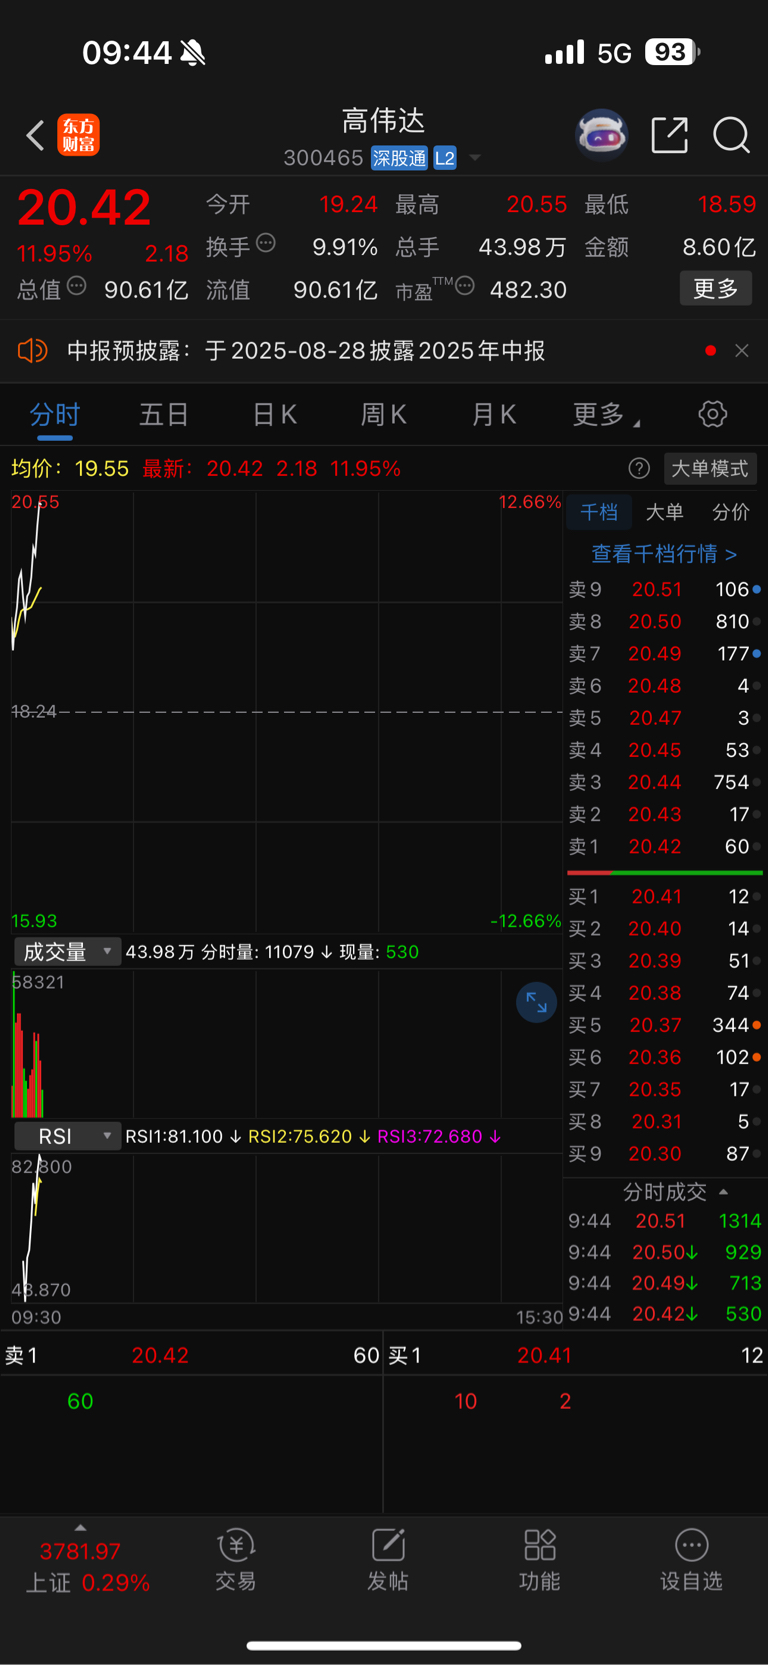Switch to the 分时 tab
768x1665 pixels.
(x=55, y=414)
